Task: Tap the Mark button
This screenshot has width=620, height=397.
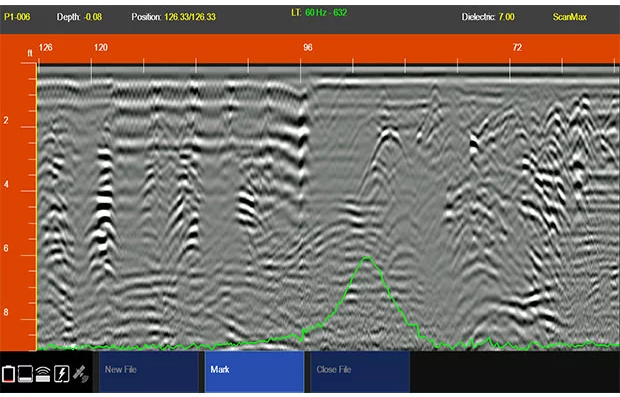Action: [254, 371]
